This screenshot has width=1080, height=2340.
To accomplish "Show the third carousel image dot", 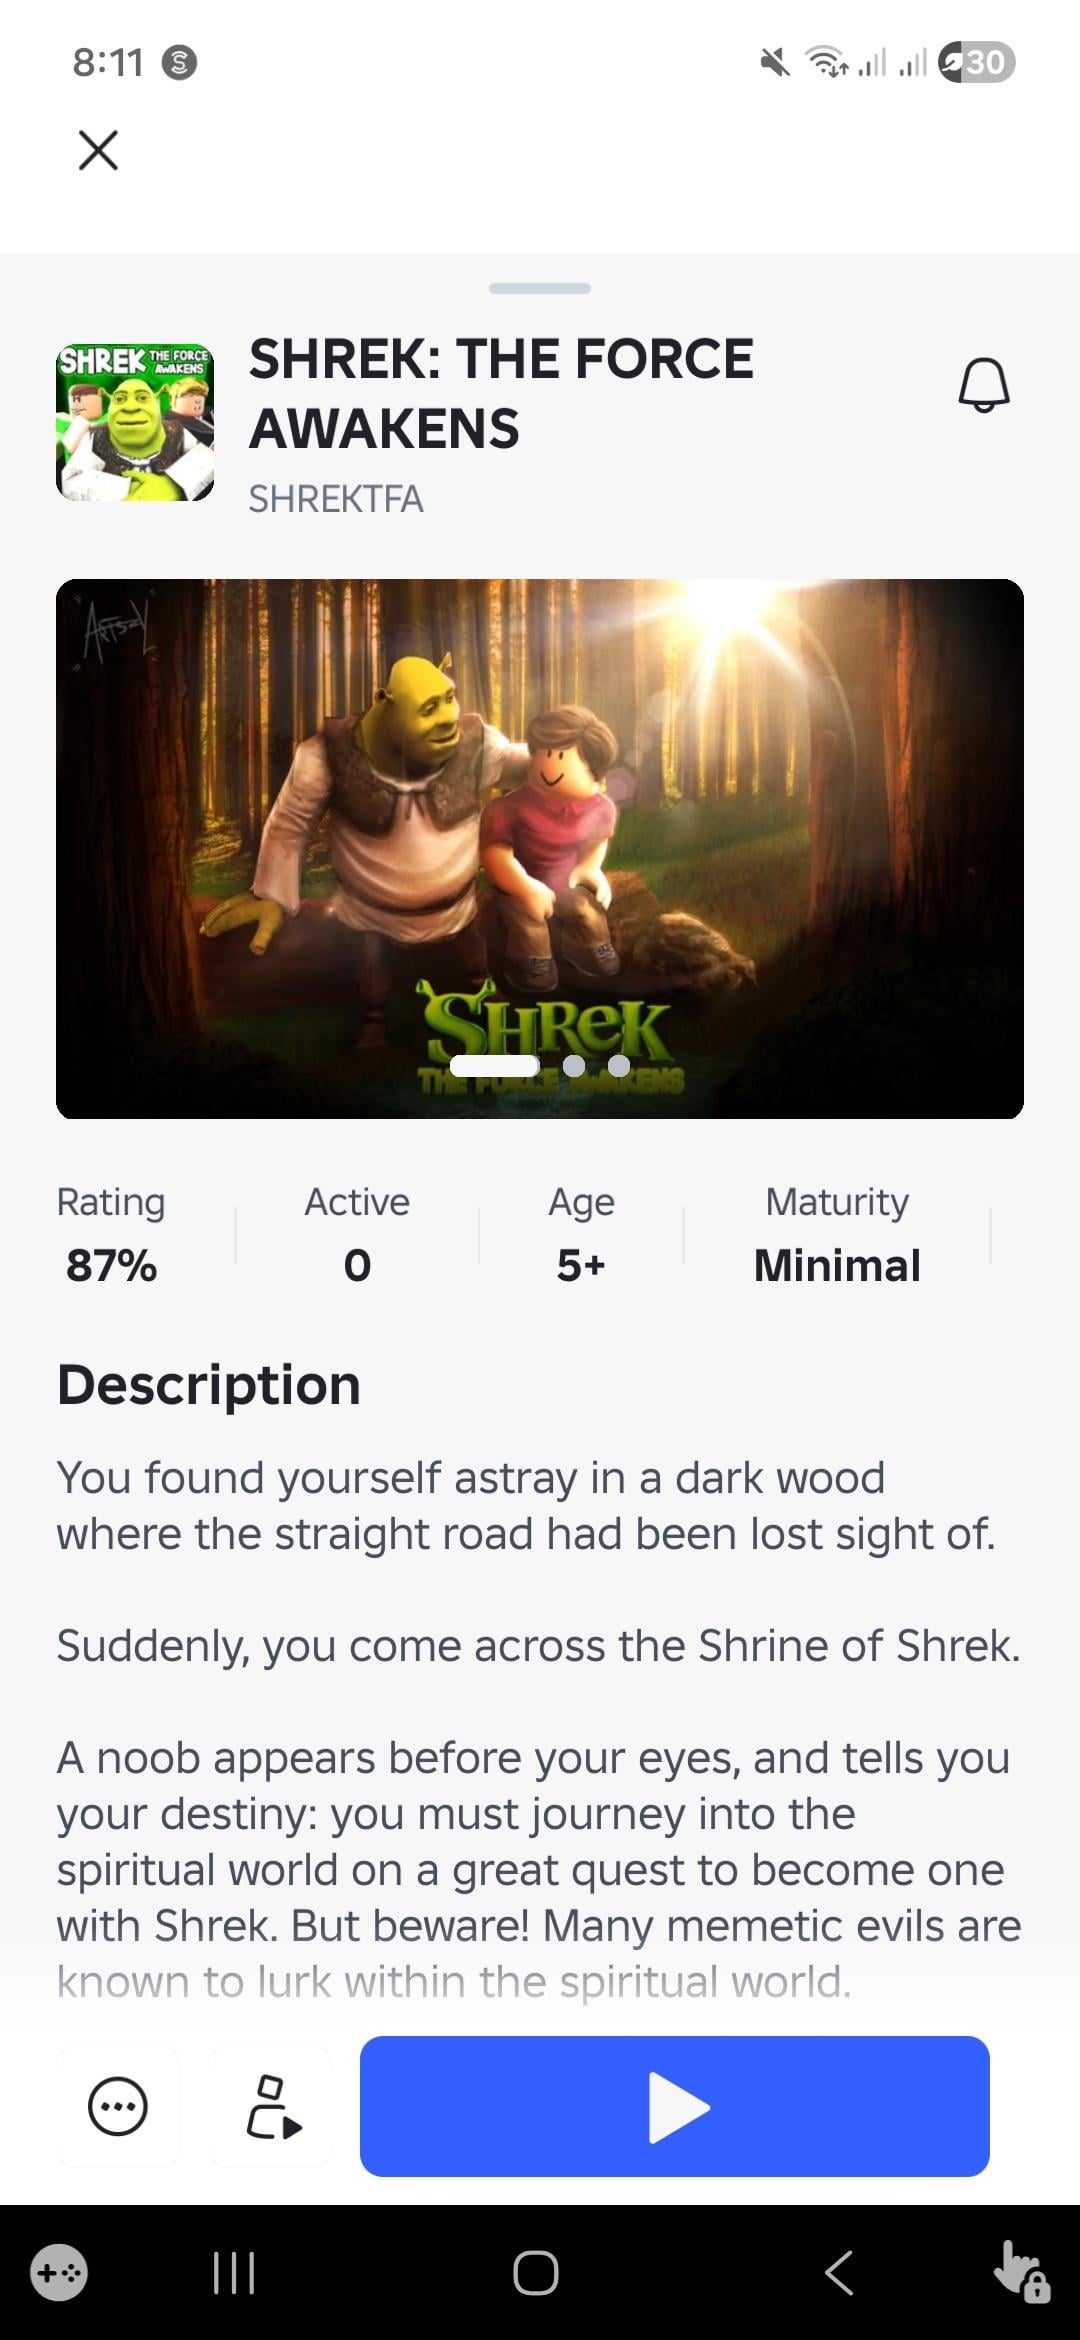I will 619,1066.
